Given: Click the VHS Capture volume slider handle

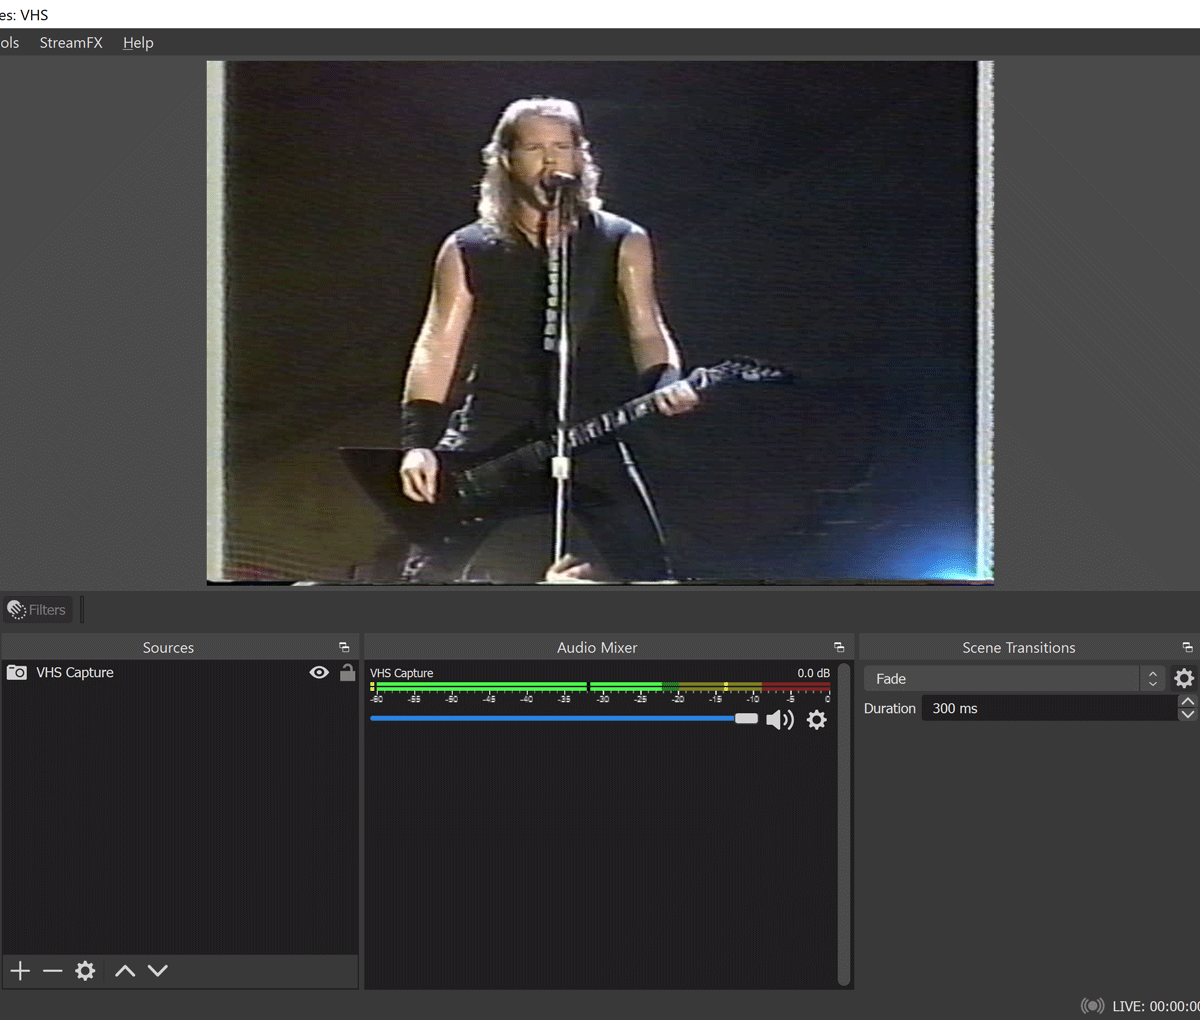Looking at the screenshot, I should (x=746, y=719).
